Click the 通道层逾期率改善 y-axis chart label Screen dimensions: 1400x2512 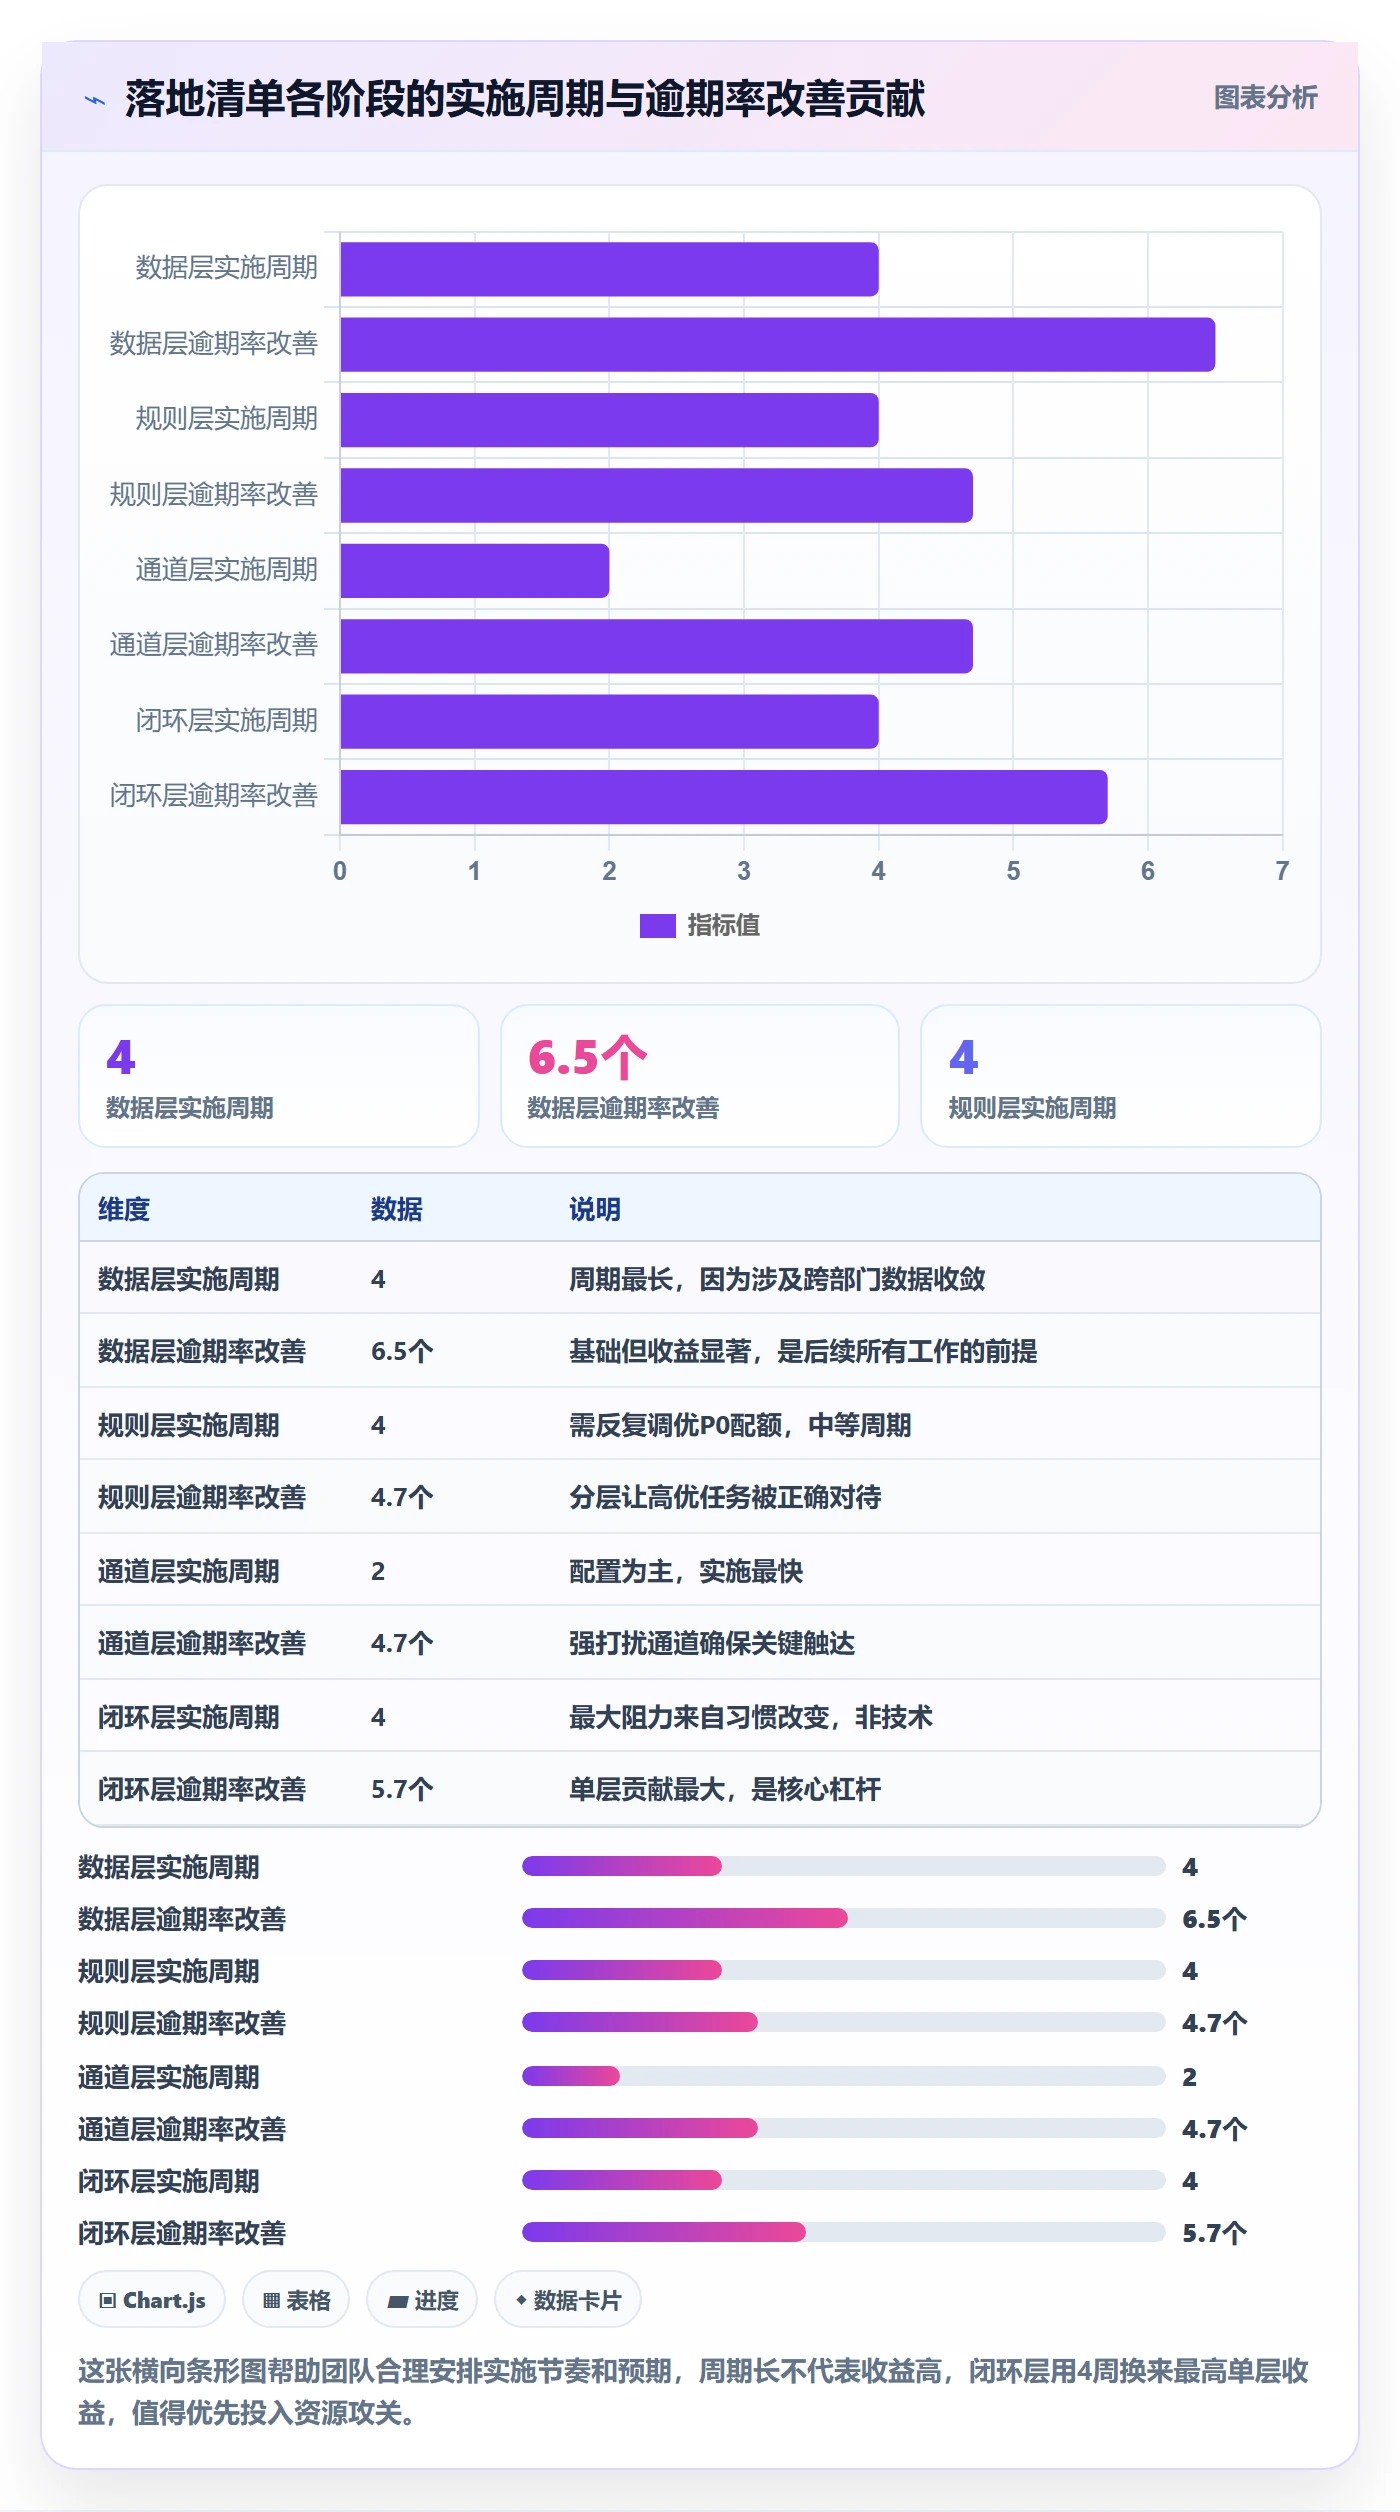[x=214, y=645]
